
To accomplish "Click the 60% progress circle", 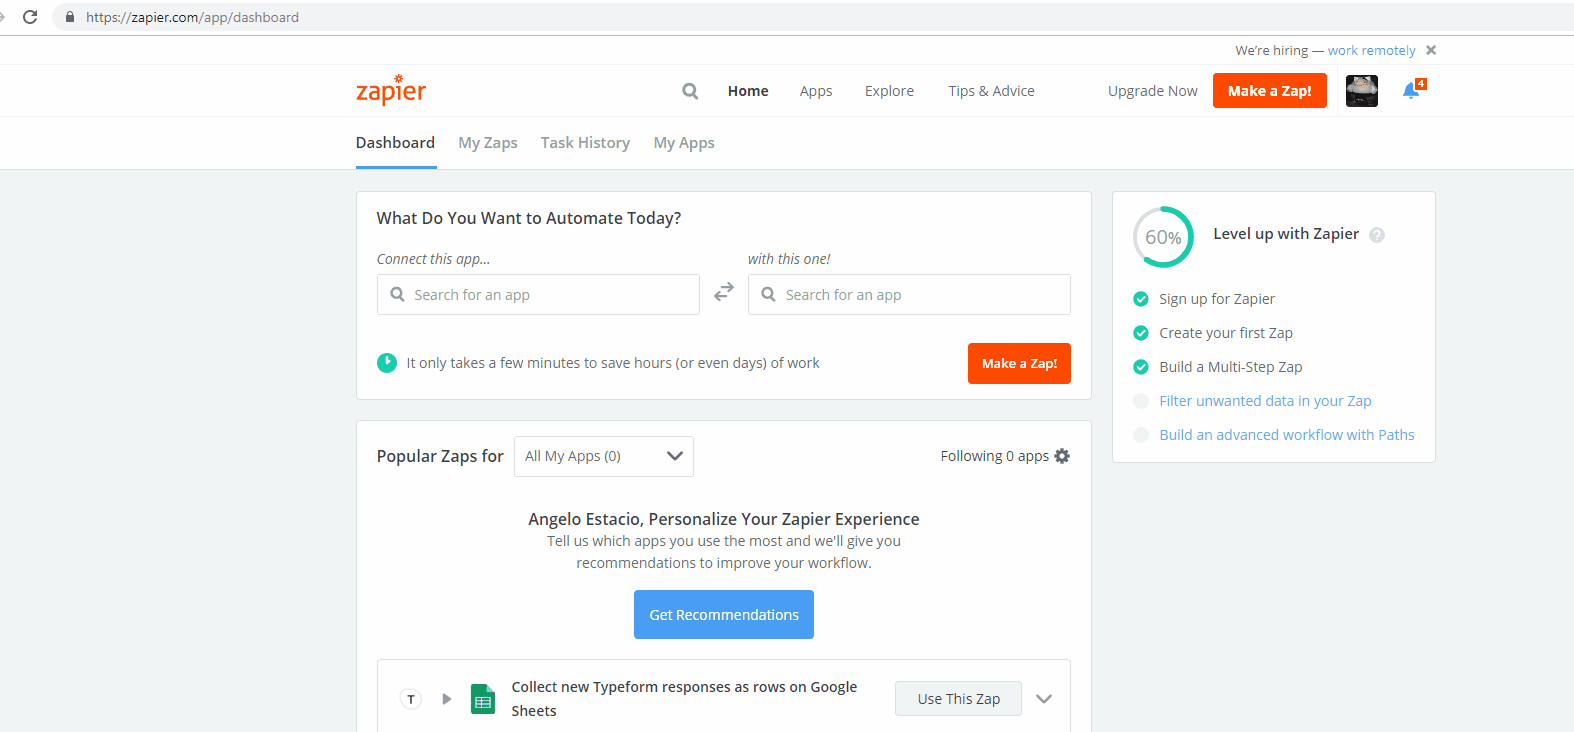I will (x=1163, y=237).
